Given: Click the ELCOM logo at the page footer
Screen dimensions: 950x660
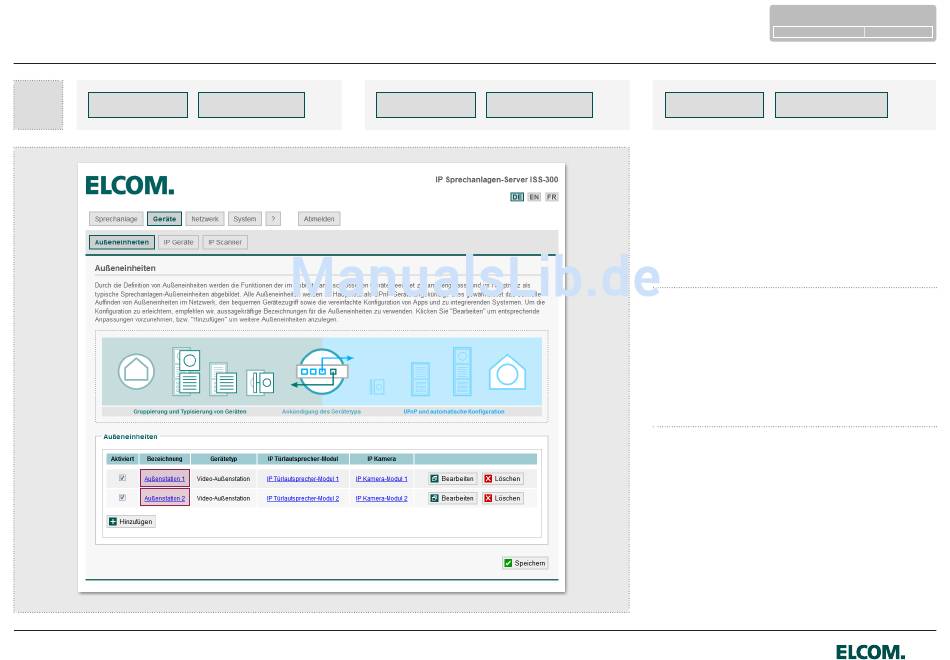Looking at the screenshot, I should coord(871,652).
